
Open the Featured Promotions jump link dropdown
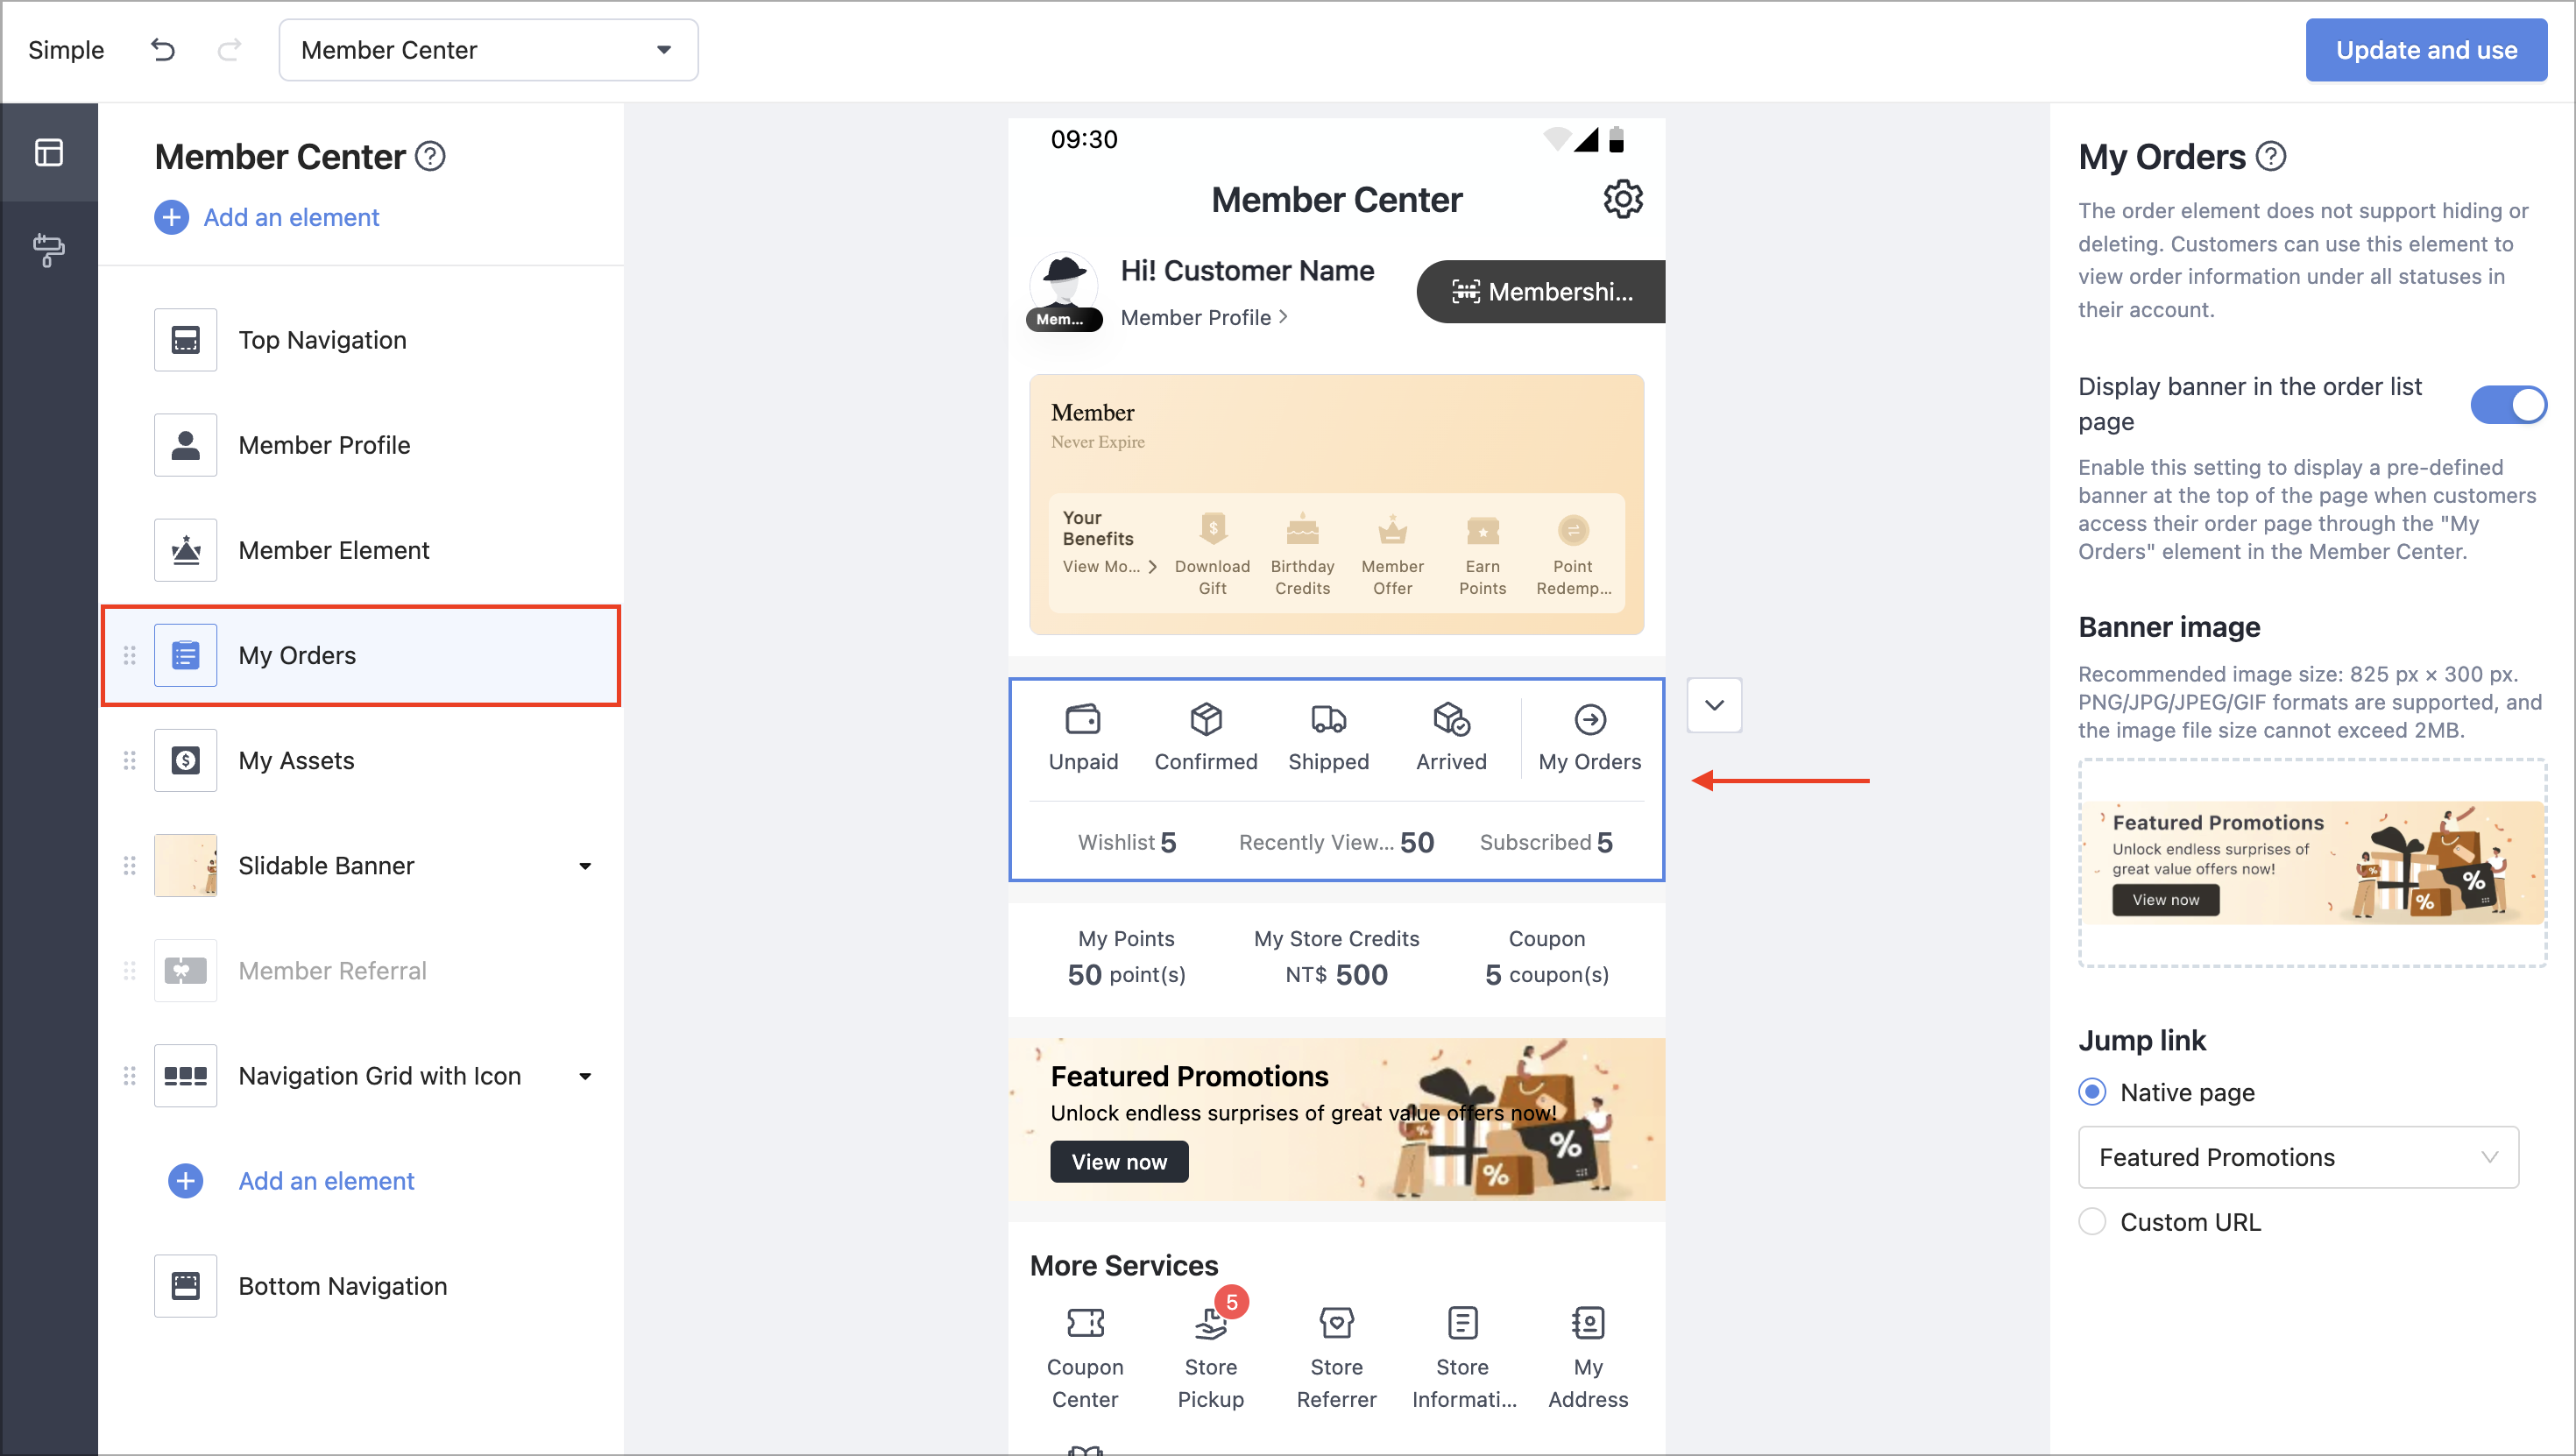pos(2298,1157)
